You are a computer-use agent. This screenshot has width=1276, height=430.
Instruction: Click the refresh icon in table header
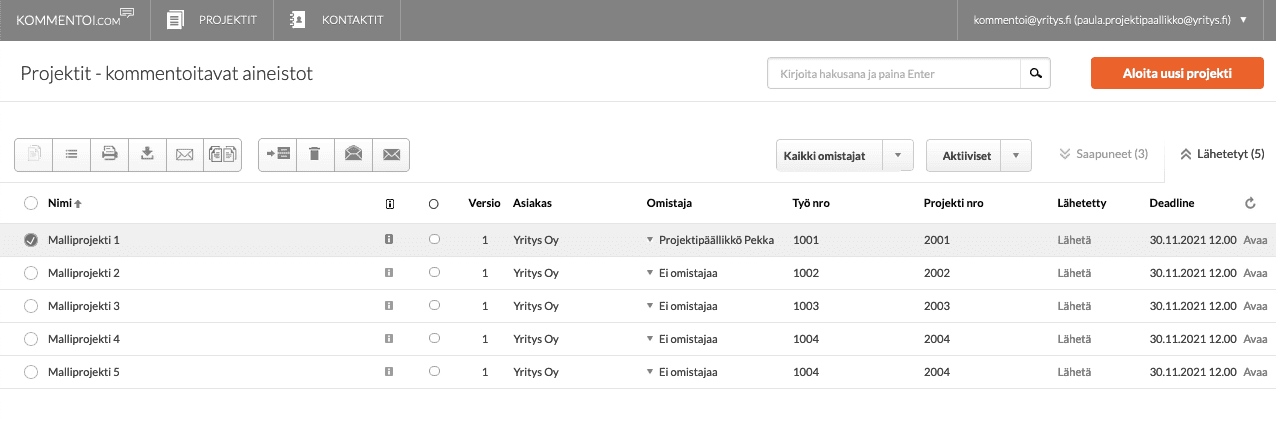point(1250,203)
